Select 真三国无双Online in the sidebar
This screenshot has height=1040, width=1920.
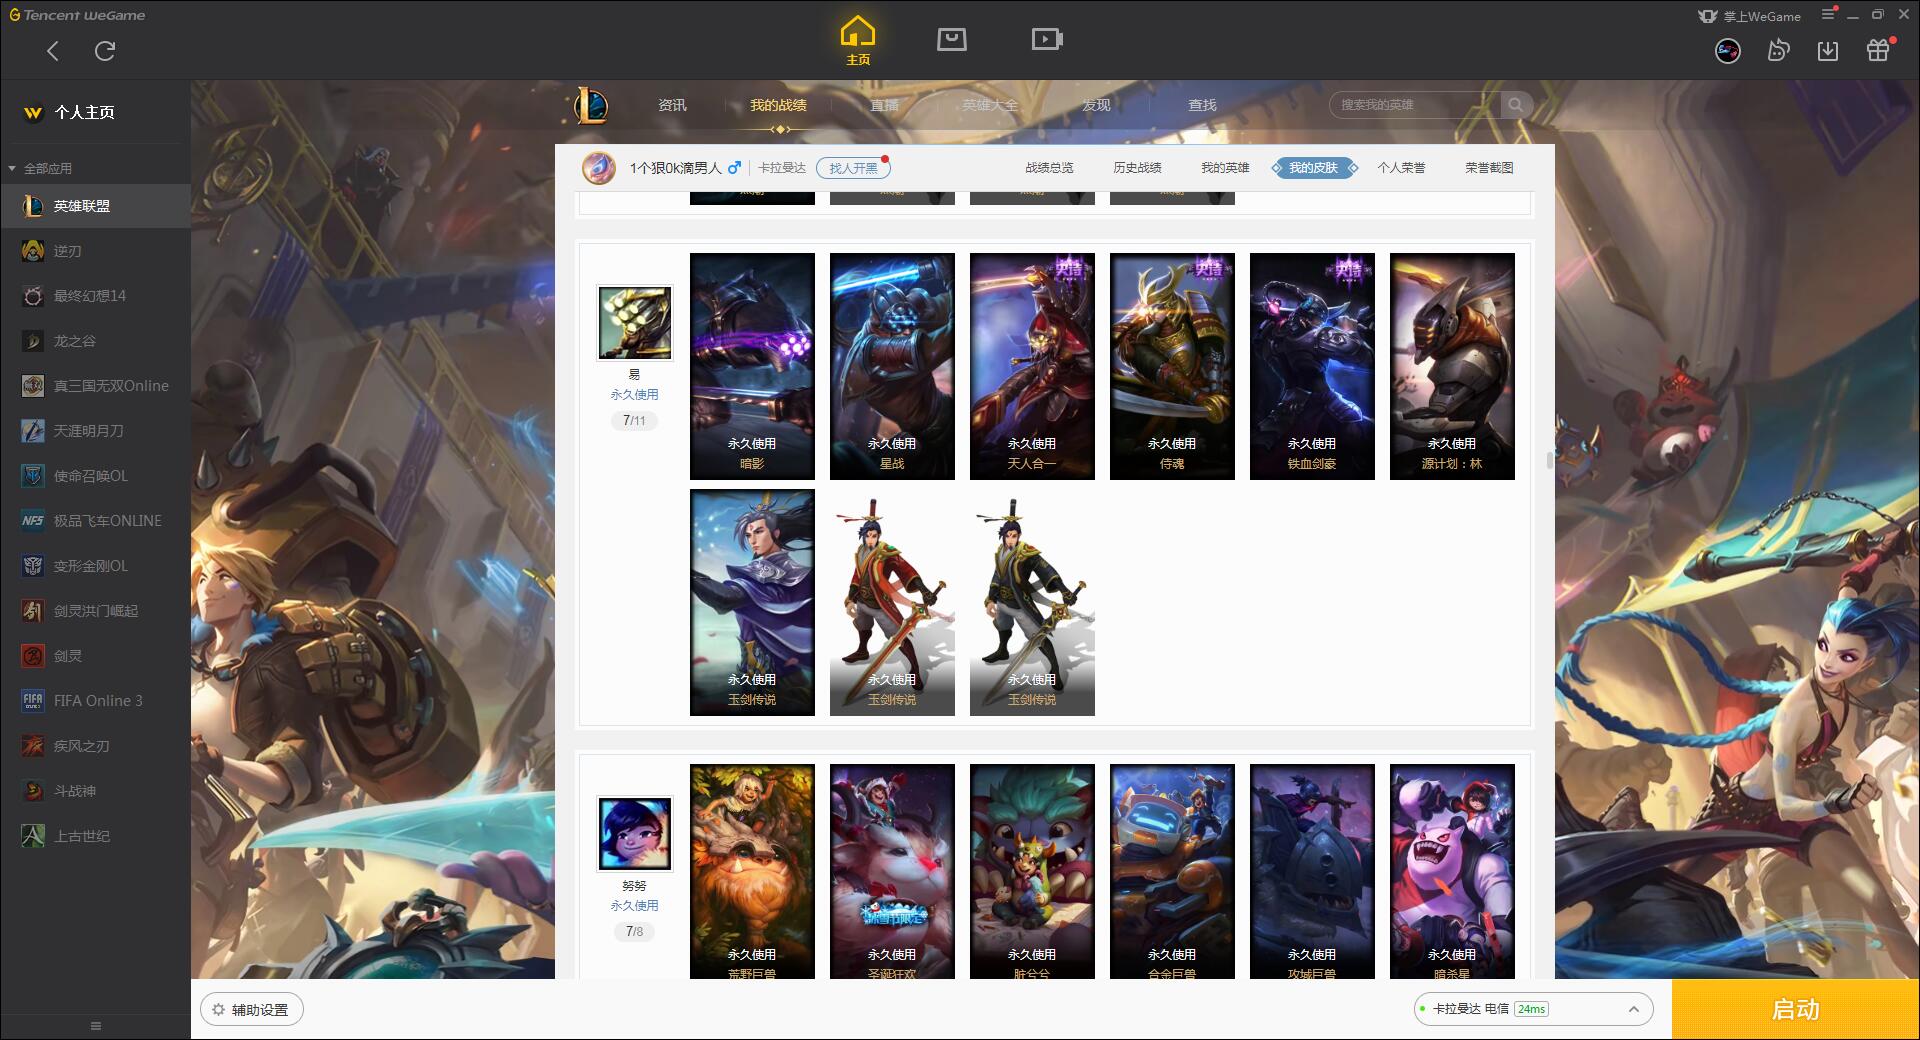click(95, 386)
